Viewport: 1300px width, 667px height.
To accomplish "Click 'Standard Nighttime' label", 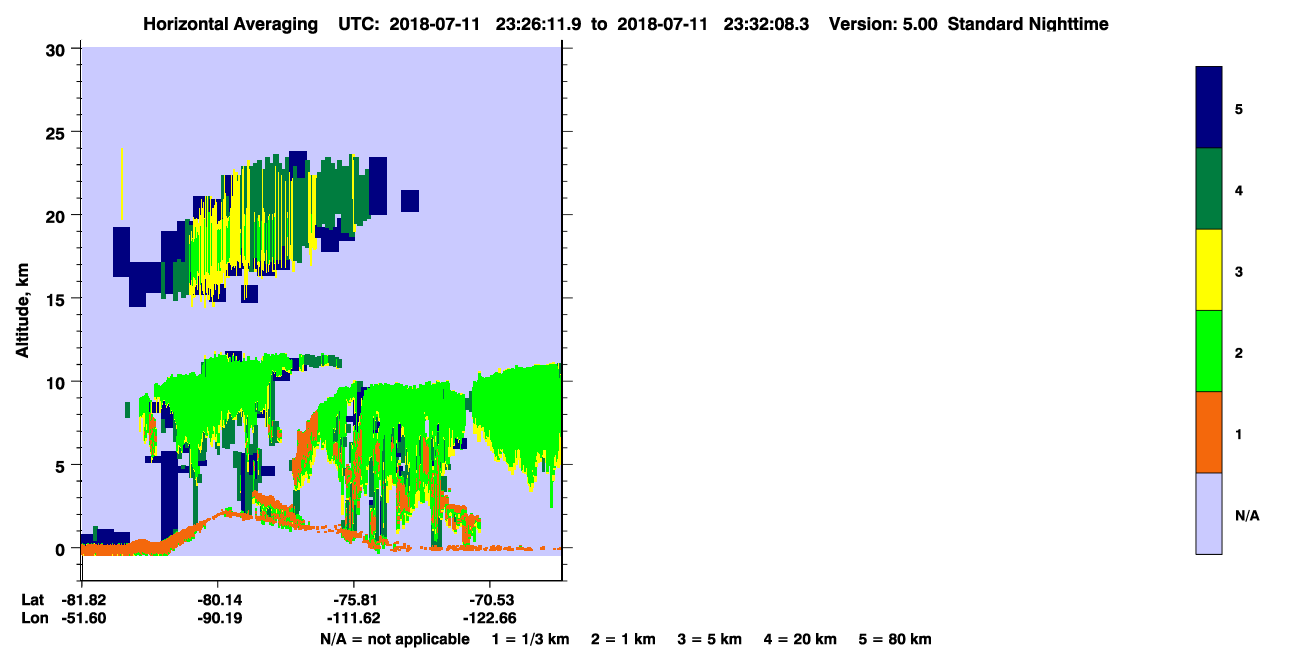I will [x=1027, y=24].
